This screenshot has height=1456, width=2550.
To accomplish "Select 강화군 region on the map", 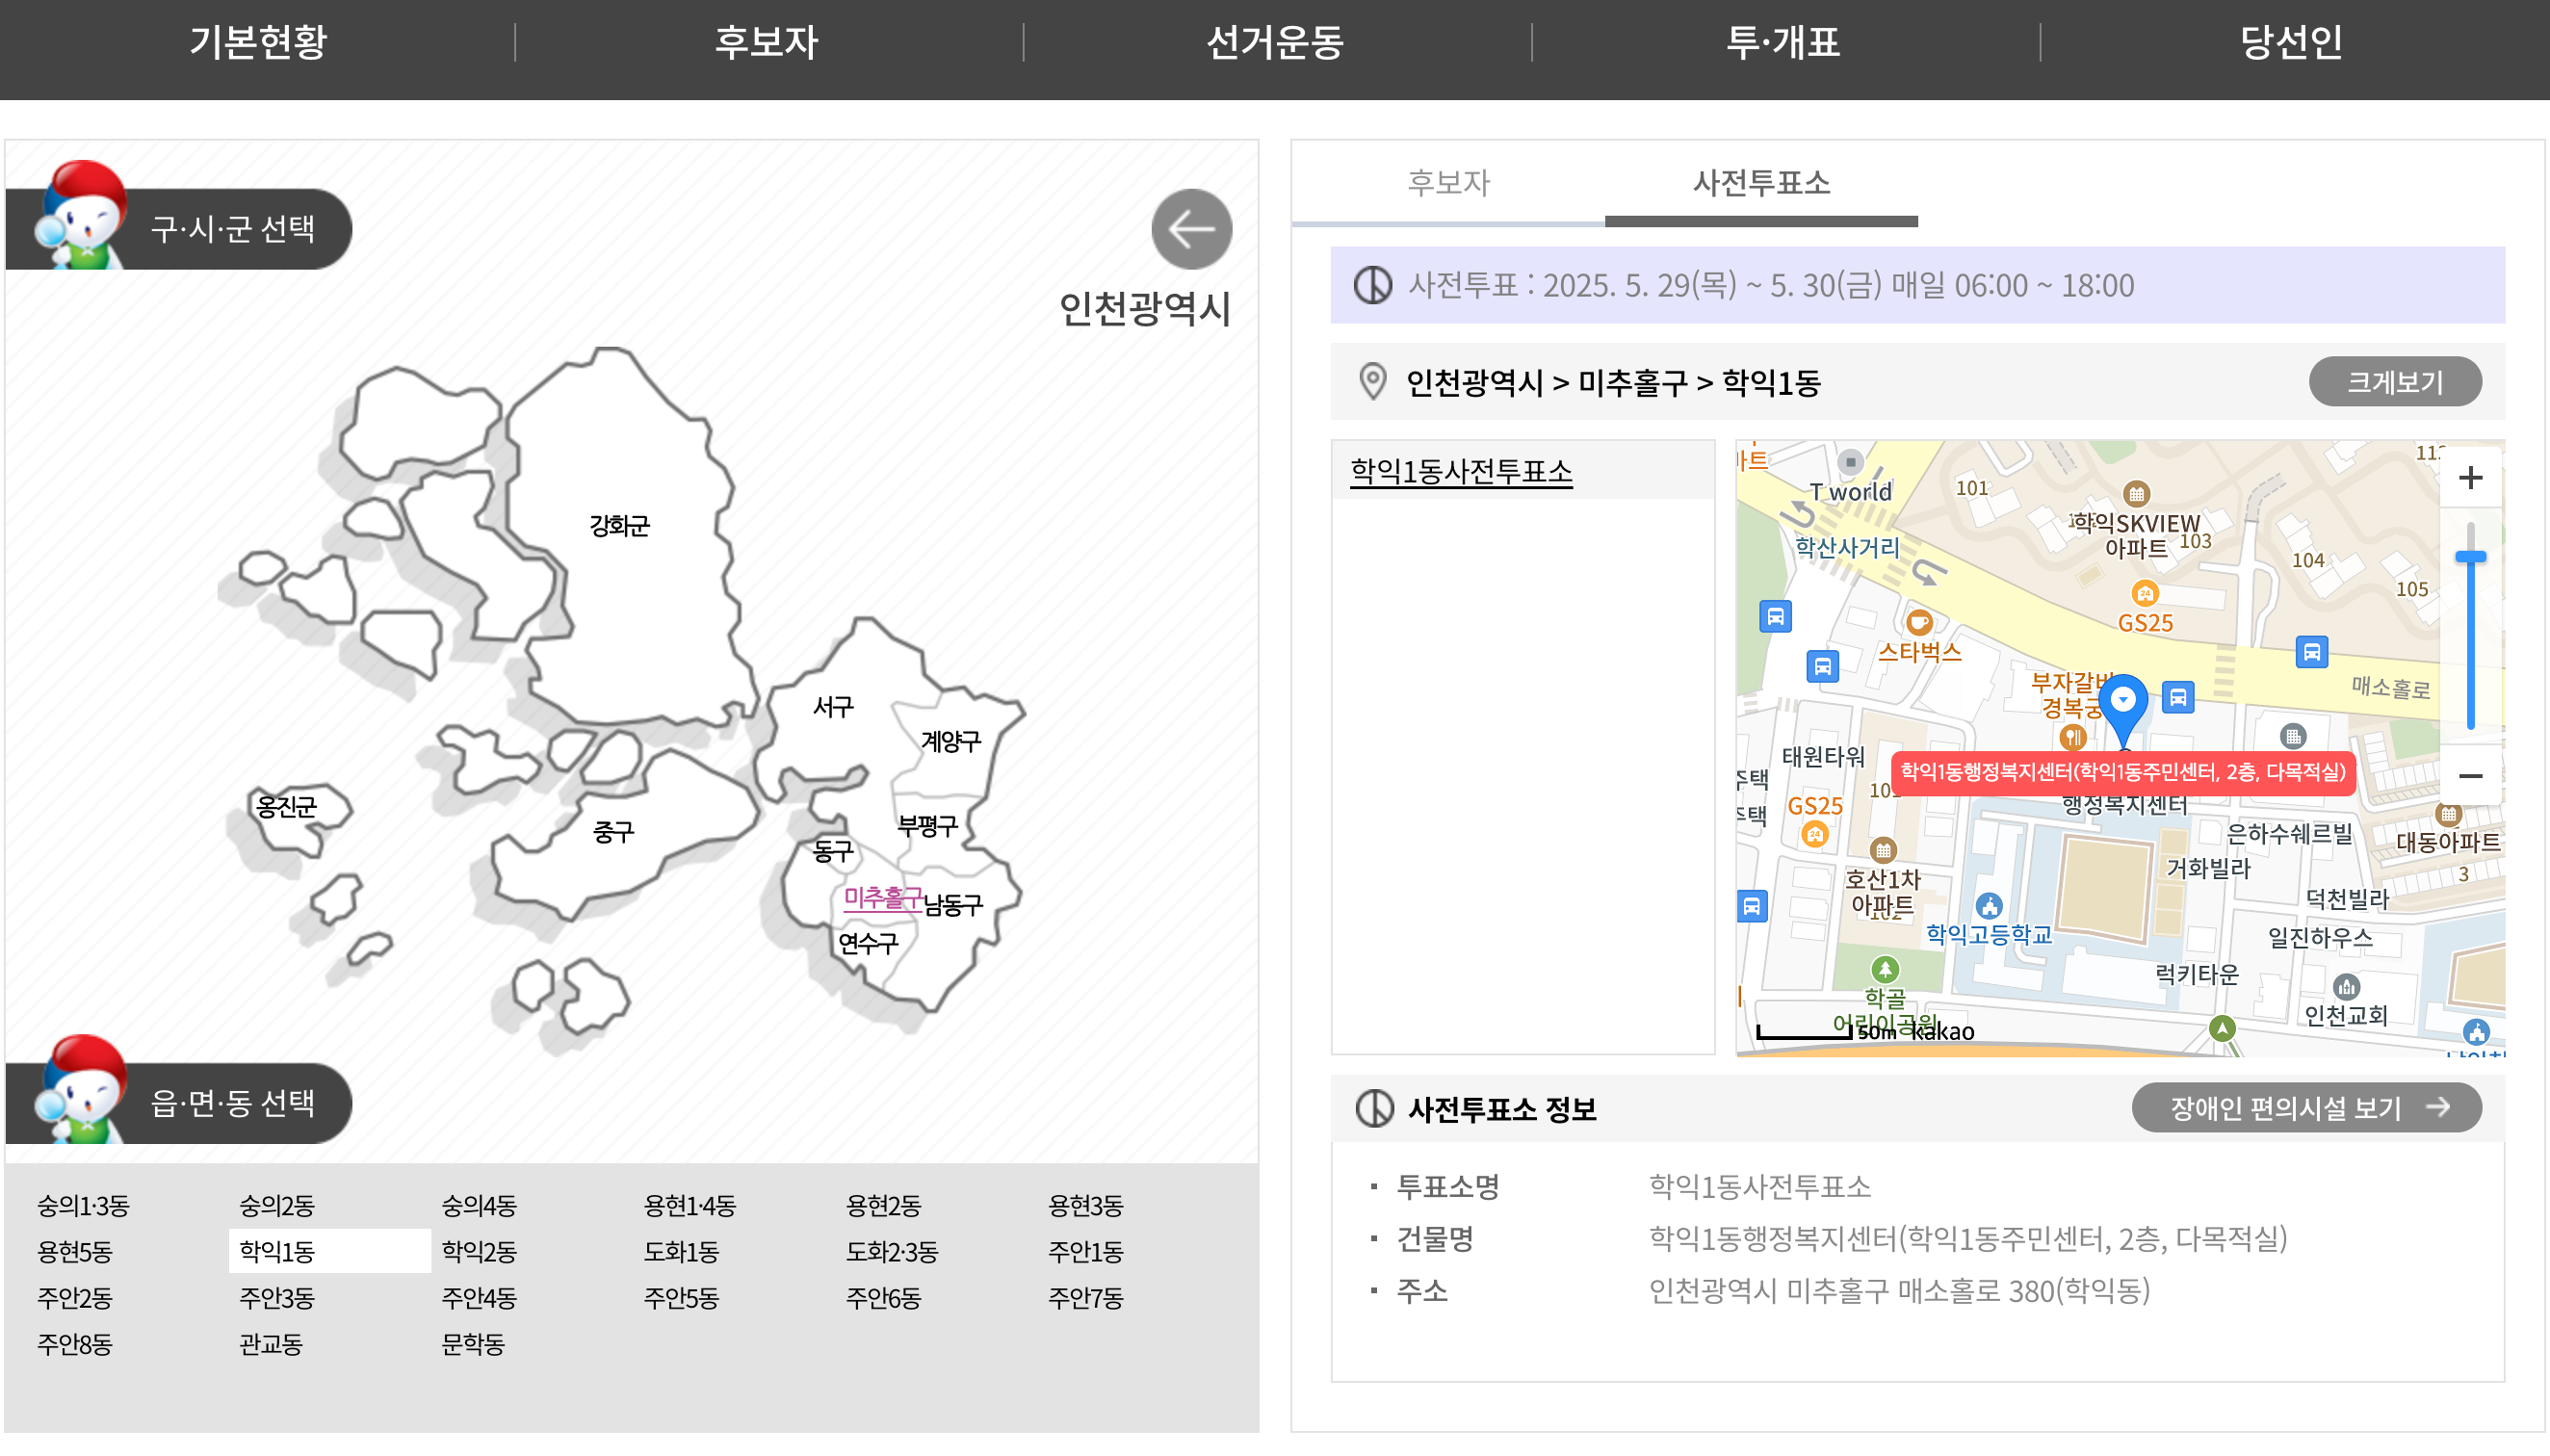I will click(x=619, y=526).
